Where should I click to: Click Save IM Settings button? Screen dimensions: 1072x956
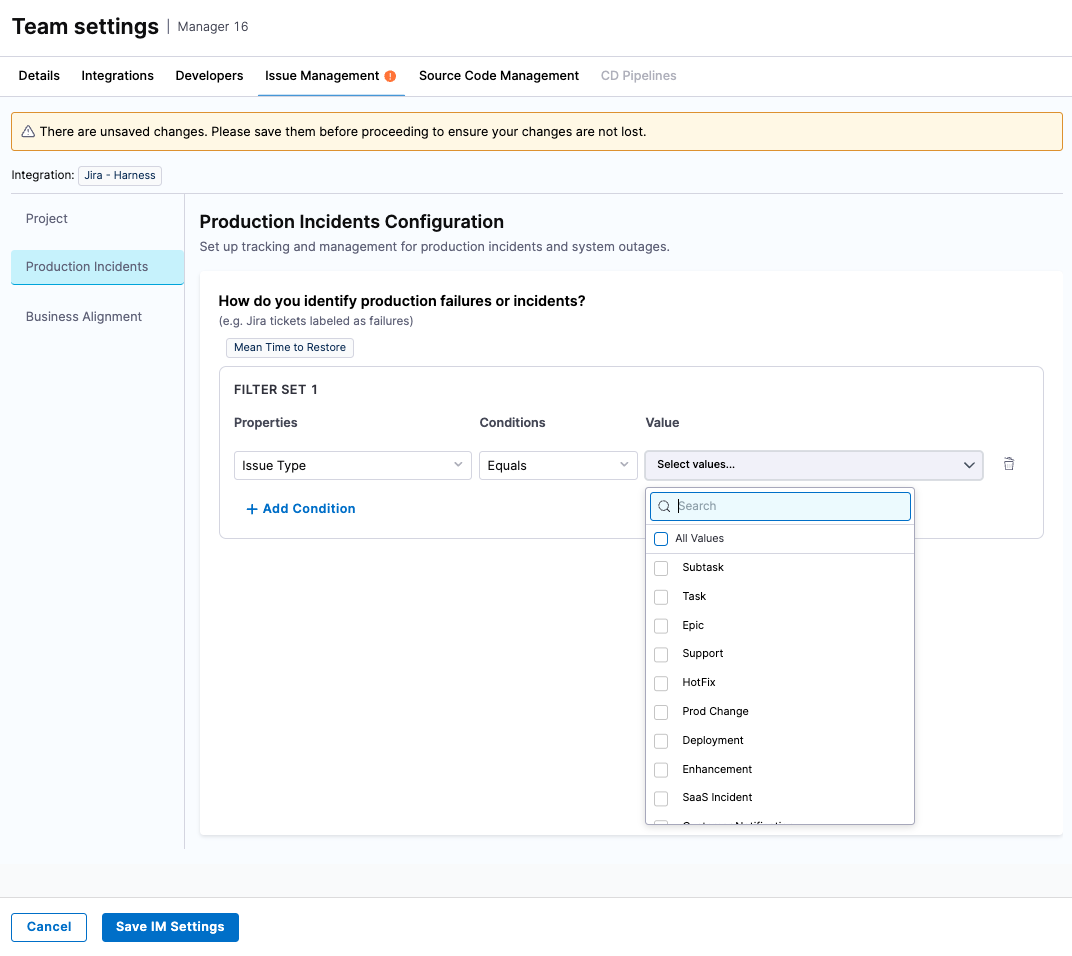[x=170, y=927]
